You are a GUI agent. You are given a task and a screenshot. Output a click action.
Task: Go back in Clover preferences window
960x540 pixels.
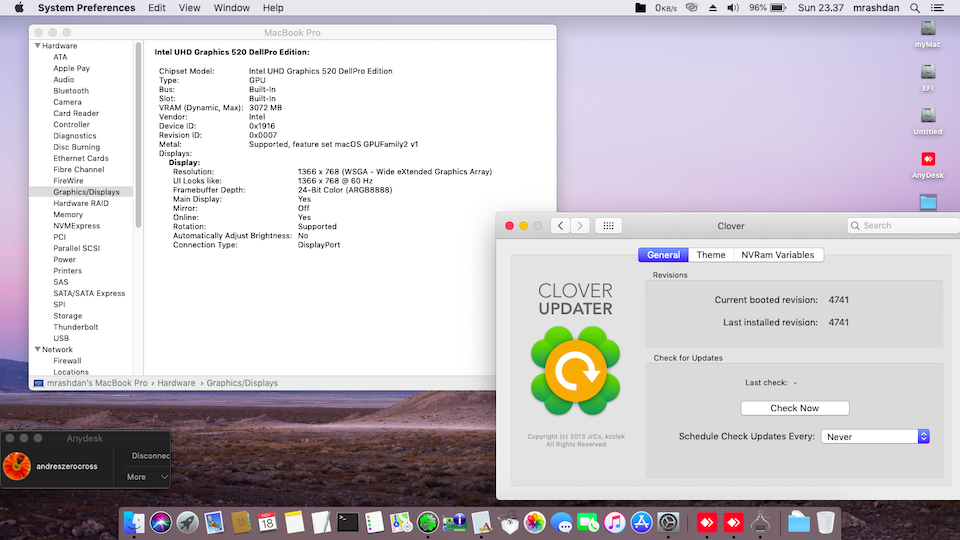click(x=560, y=225)
